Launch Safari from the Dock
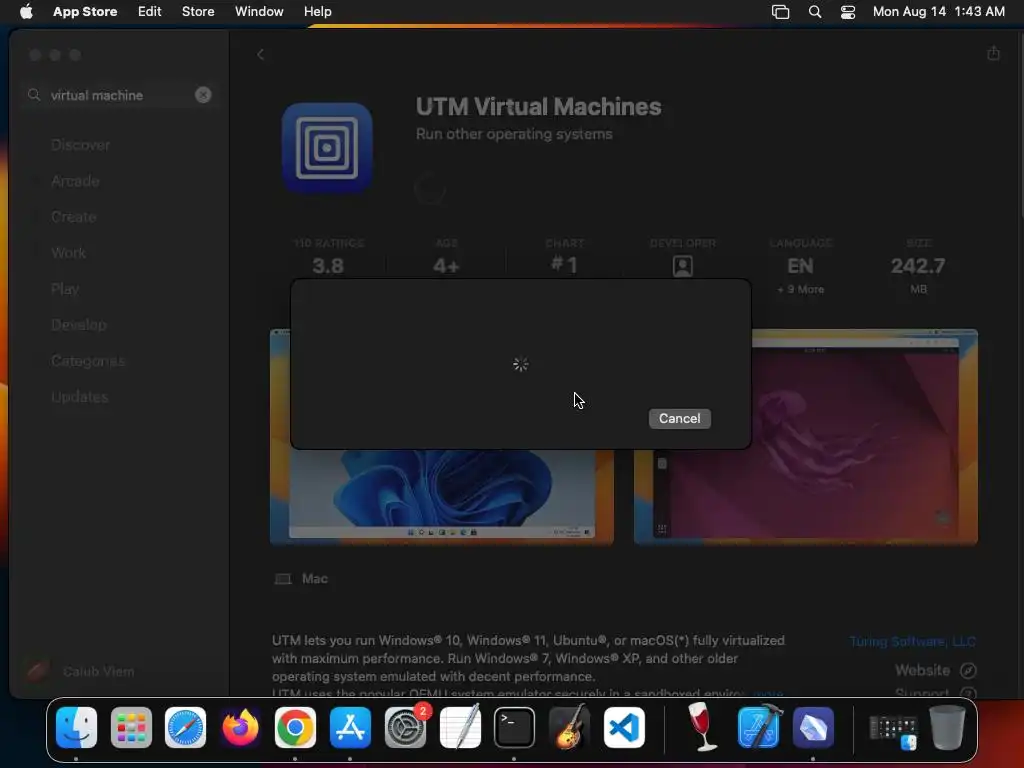1024x768 pixels. coord(185,728)
